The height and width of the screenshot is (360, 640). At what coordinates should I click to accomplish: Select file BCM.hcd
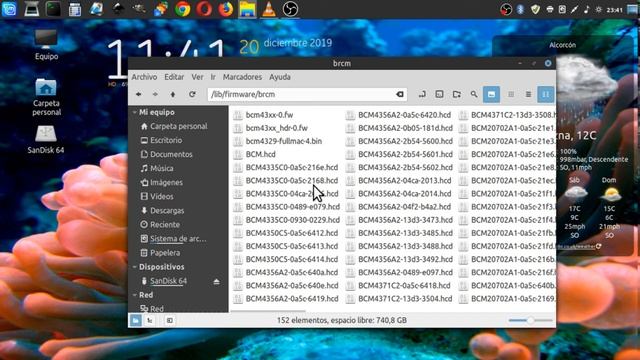(x=260, y=154)
